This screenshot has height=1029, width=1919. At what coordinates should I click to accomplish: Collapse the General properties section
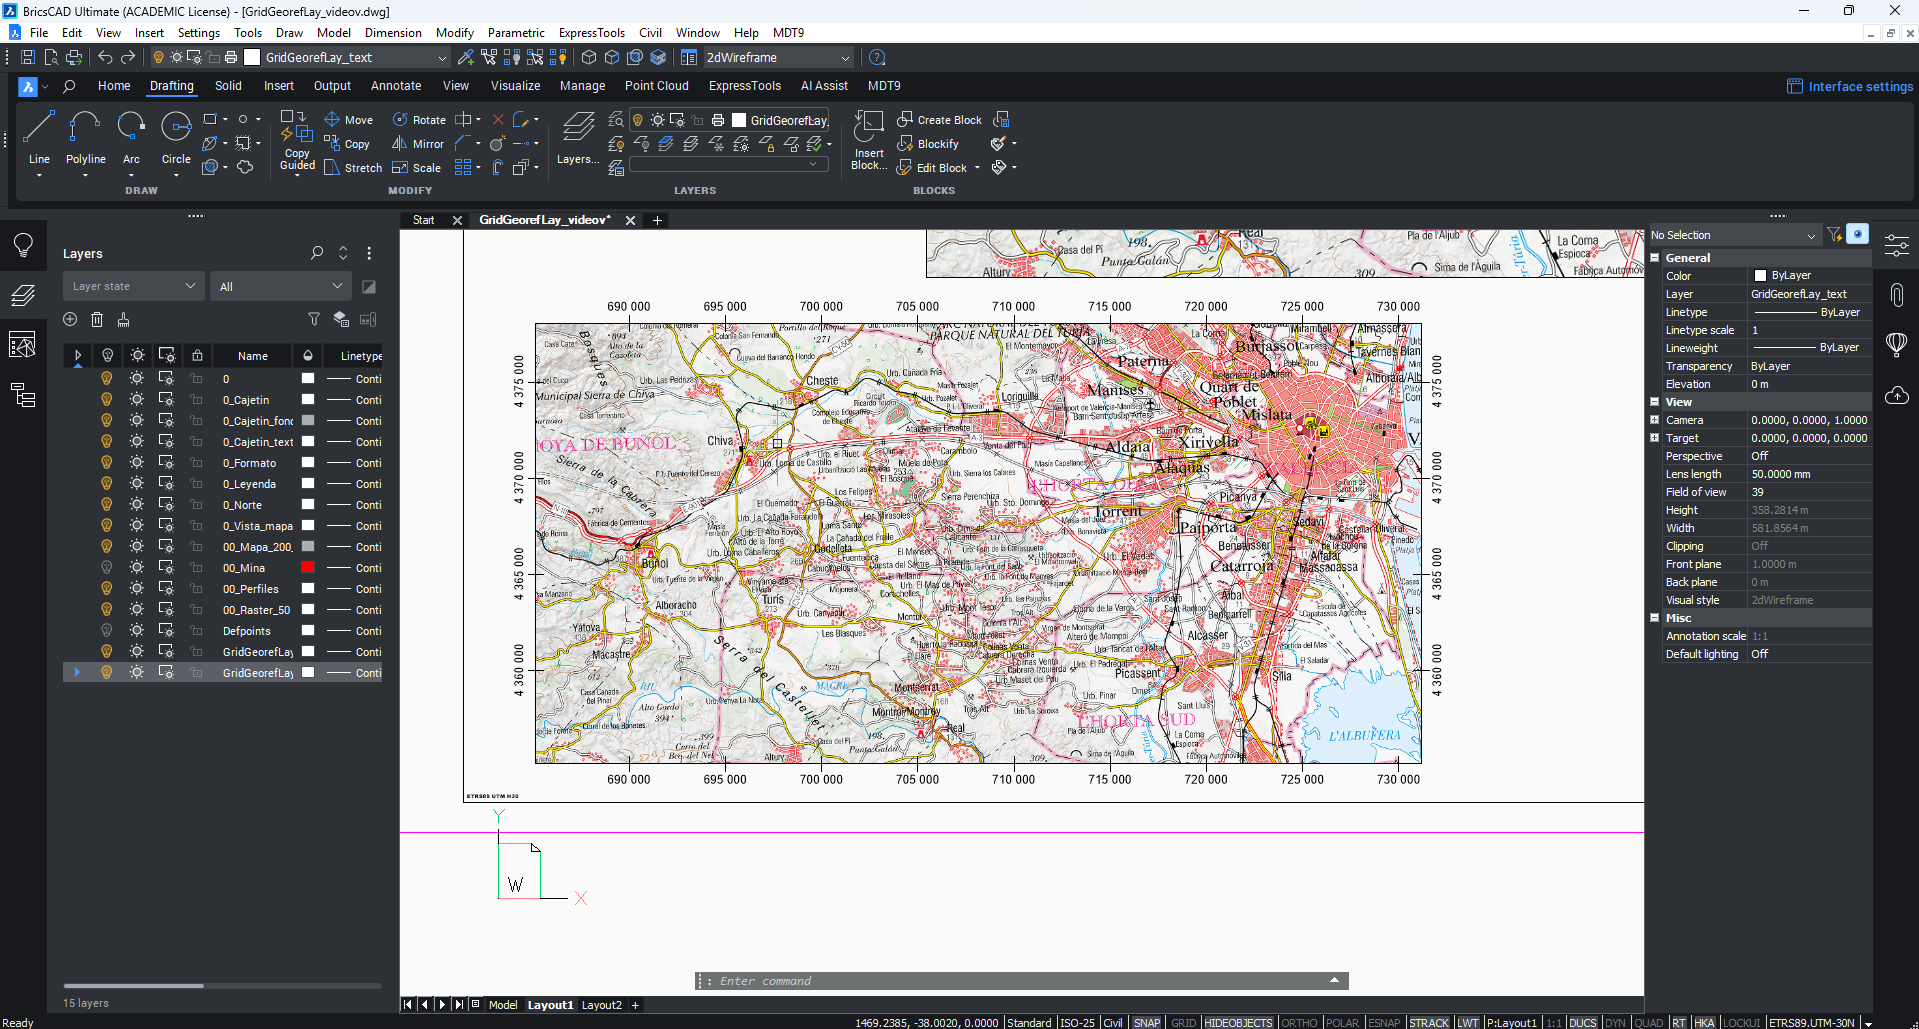click(x=1655, y=258)
